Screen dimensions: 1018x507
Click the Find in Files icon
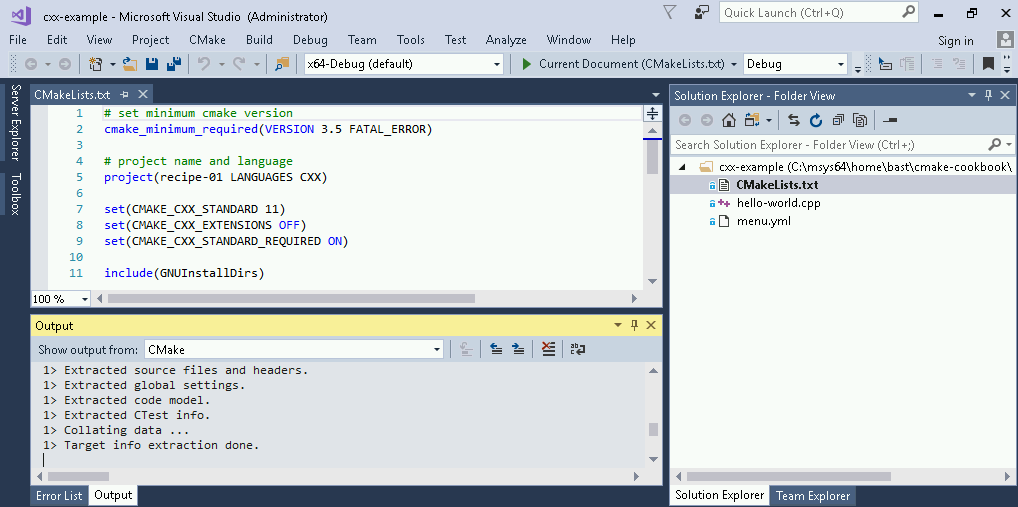[x=282, y=64]
